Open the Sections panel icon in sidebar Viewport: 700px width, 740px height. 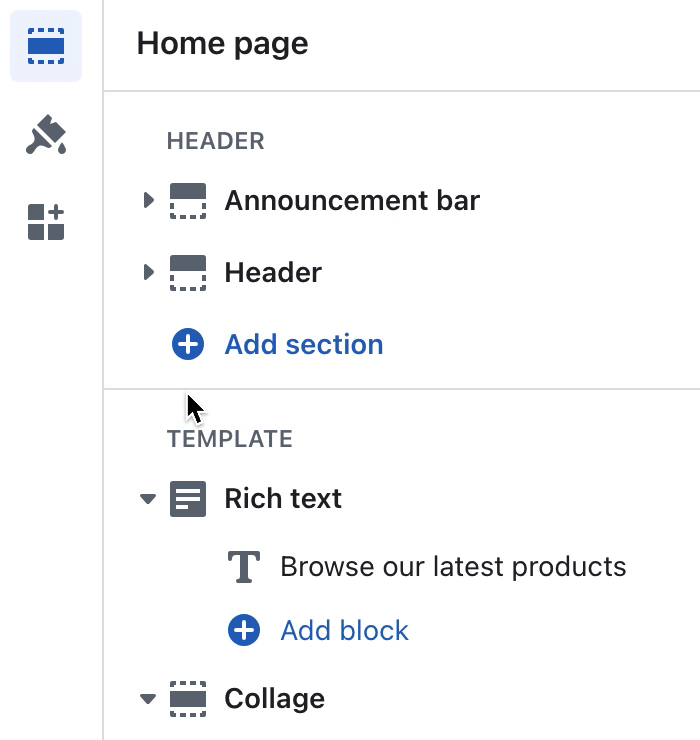coord(46,46)
